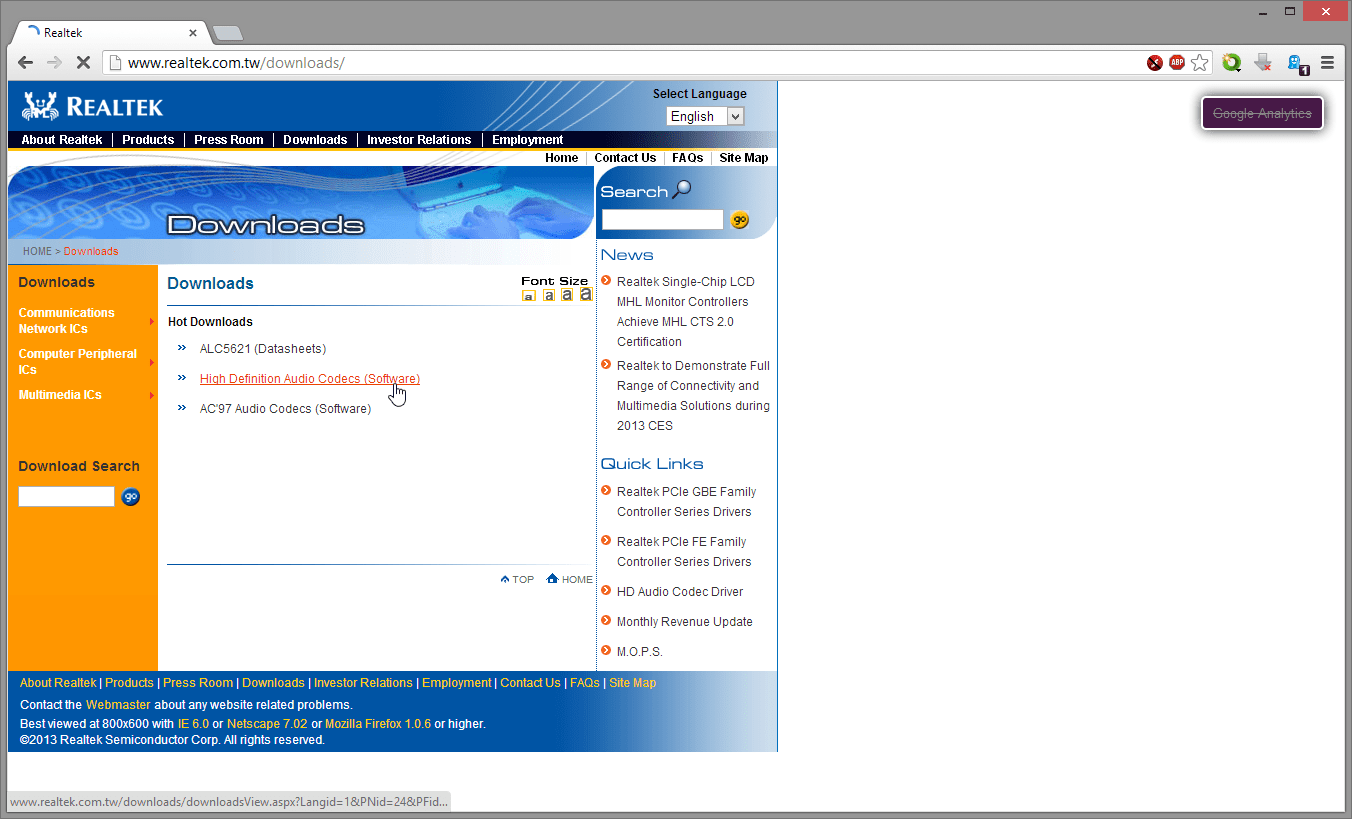
Task: Focus the Download Search text box
Action: (67, 497)
